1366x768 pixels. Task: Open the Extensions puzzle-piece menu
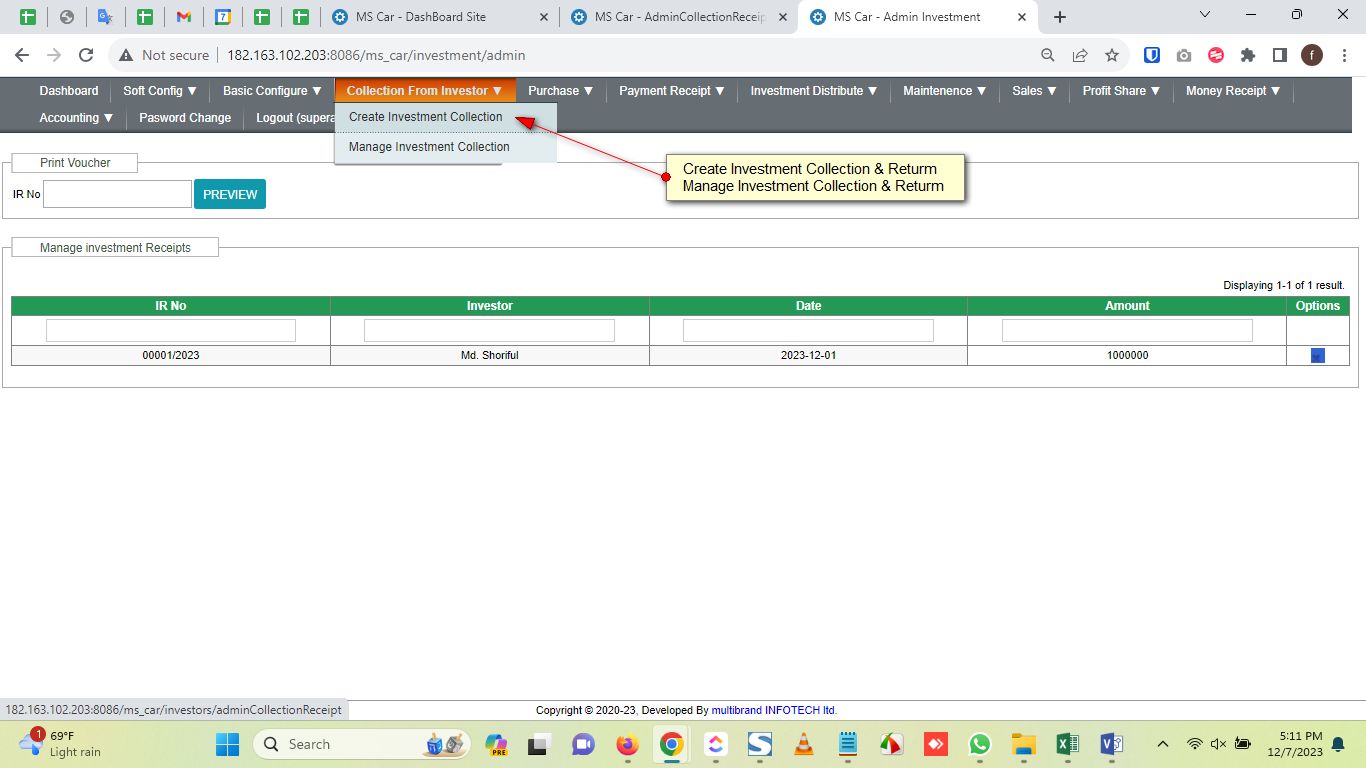coord(1248,55)
